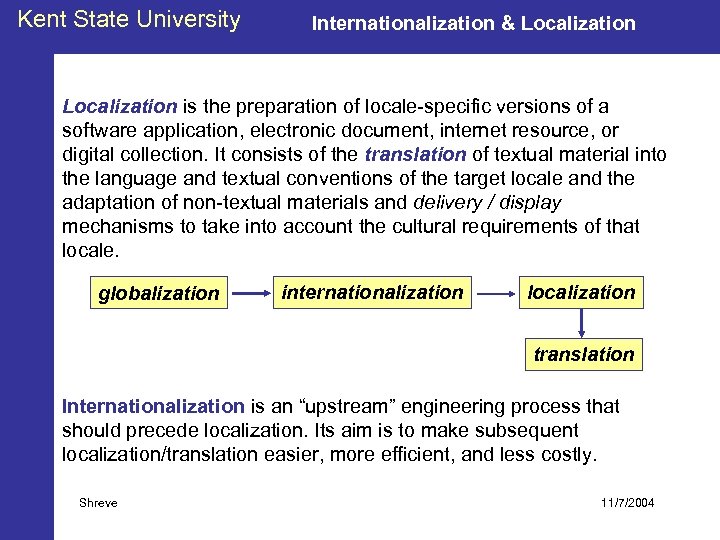Click the internationalization diagram box
Image resolution: width=720 pixels, height=540 pixels.
pos(372,292)
